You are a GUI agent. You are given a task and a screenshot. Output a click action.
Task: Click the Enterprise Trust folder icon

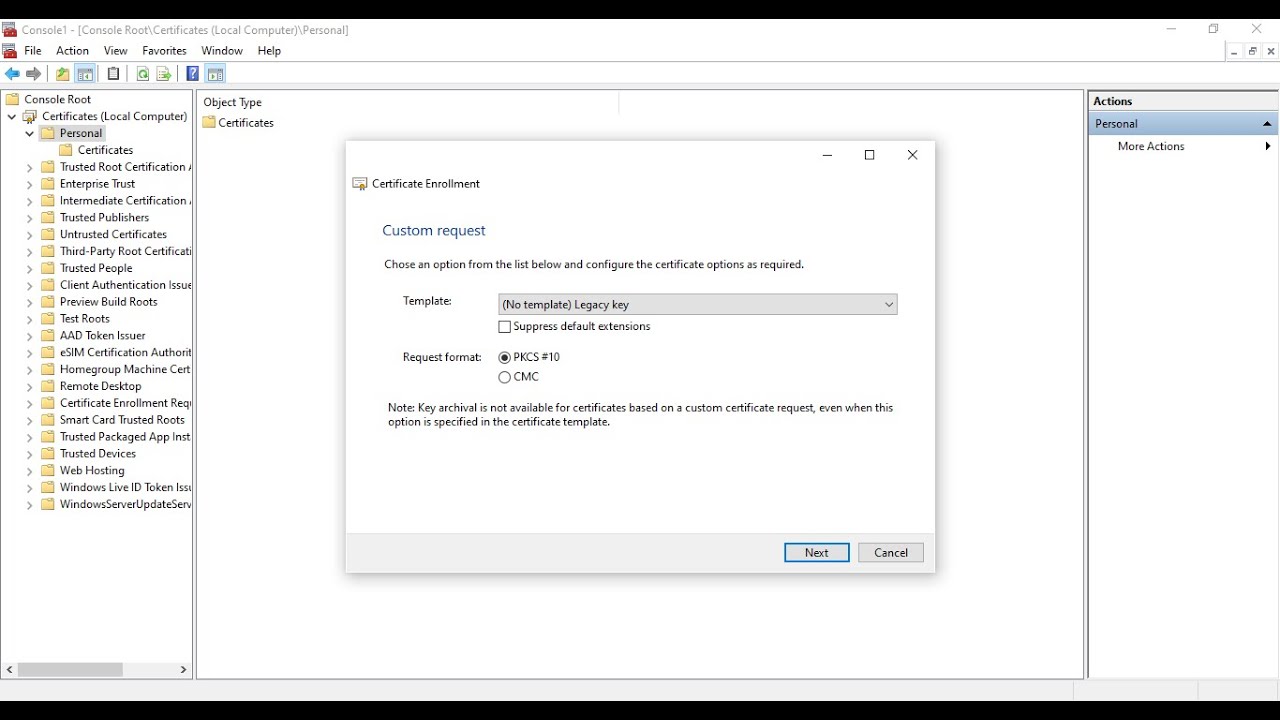(48, 184)
